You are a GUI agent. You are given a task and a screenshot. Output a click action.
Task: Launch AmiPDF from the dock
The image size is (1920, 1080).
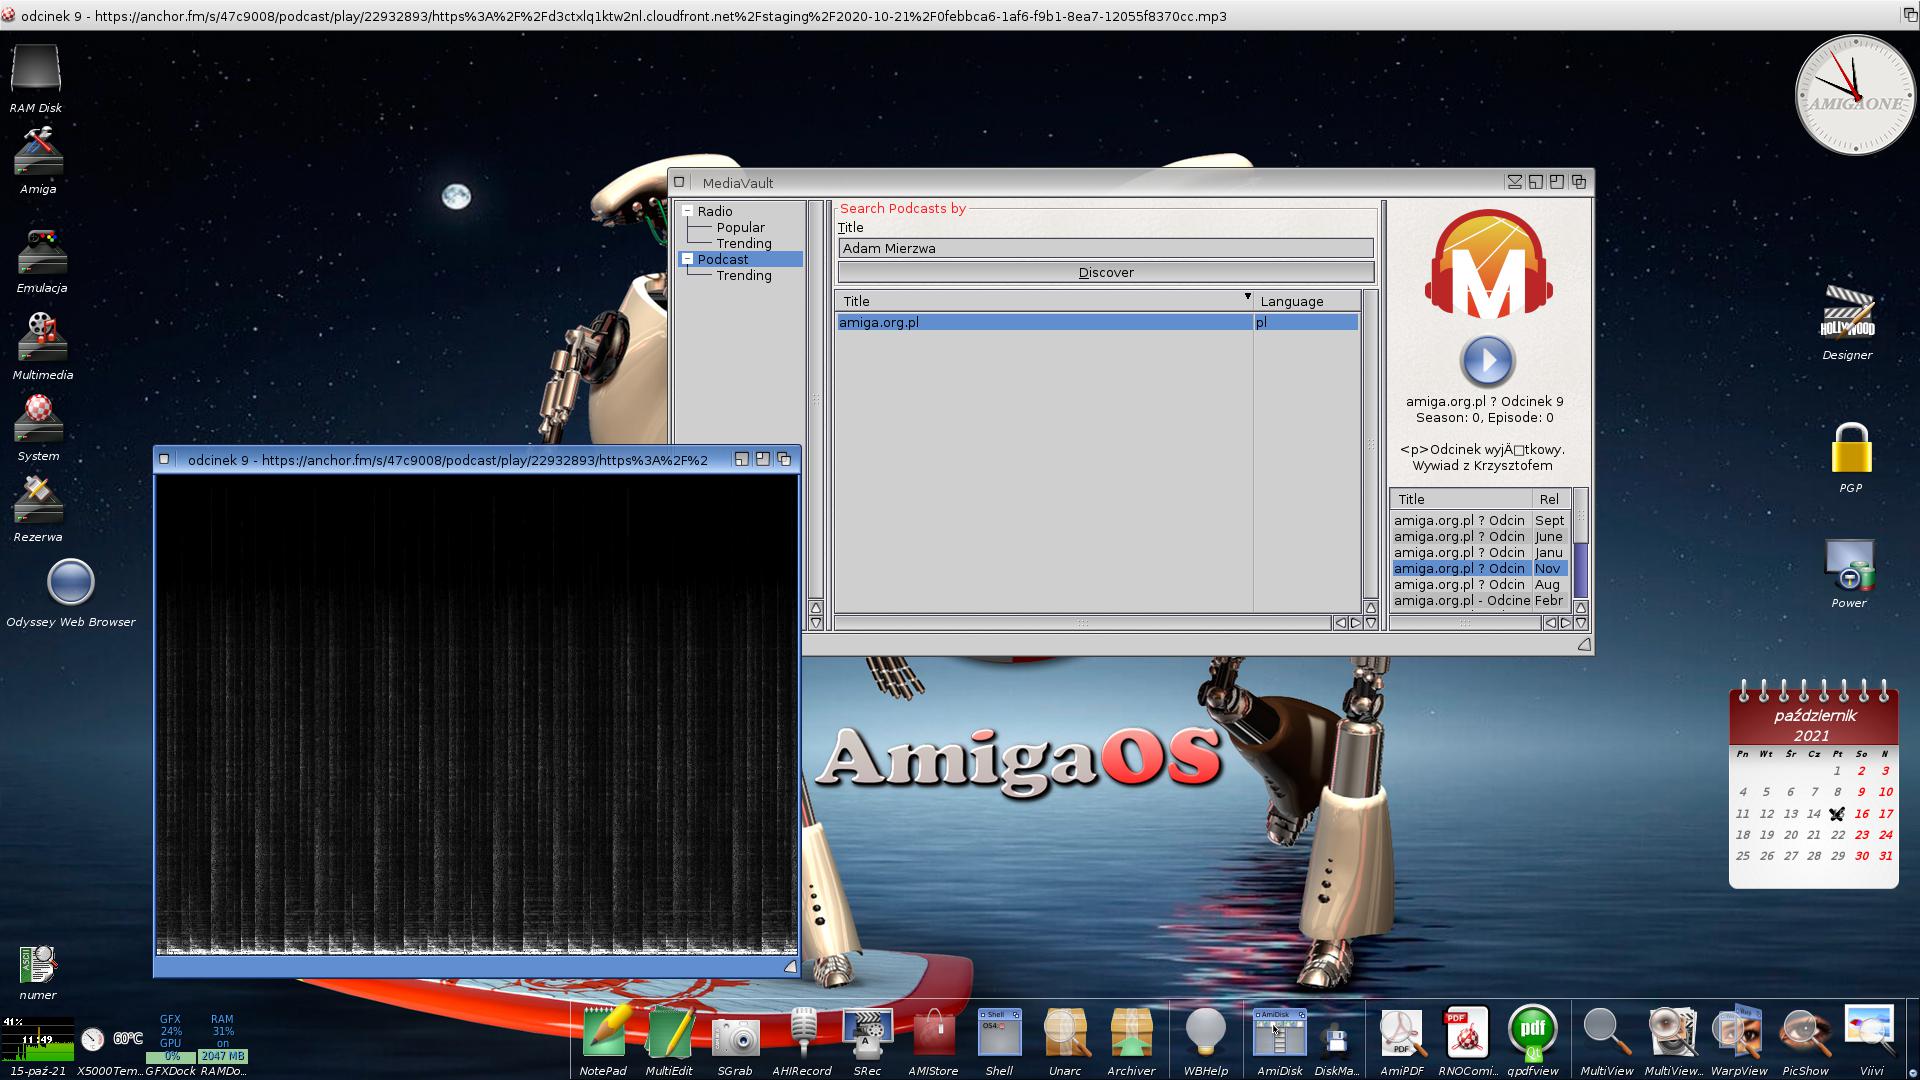pyautogui.click(x=1402, y=1033)
